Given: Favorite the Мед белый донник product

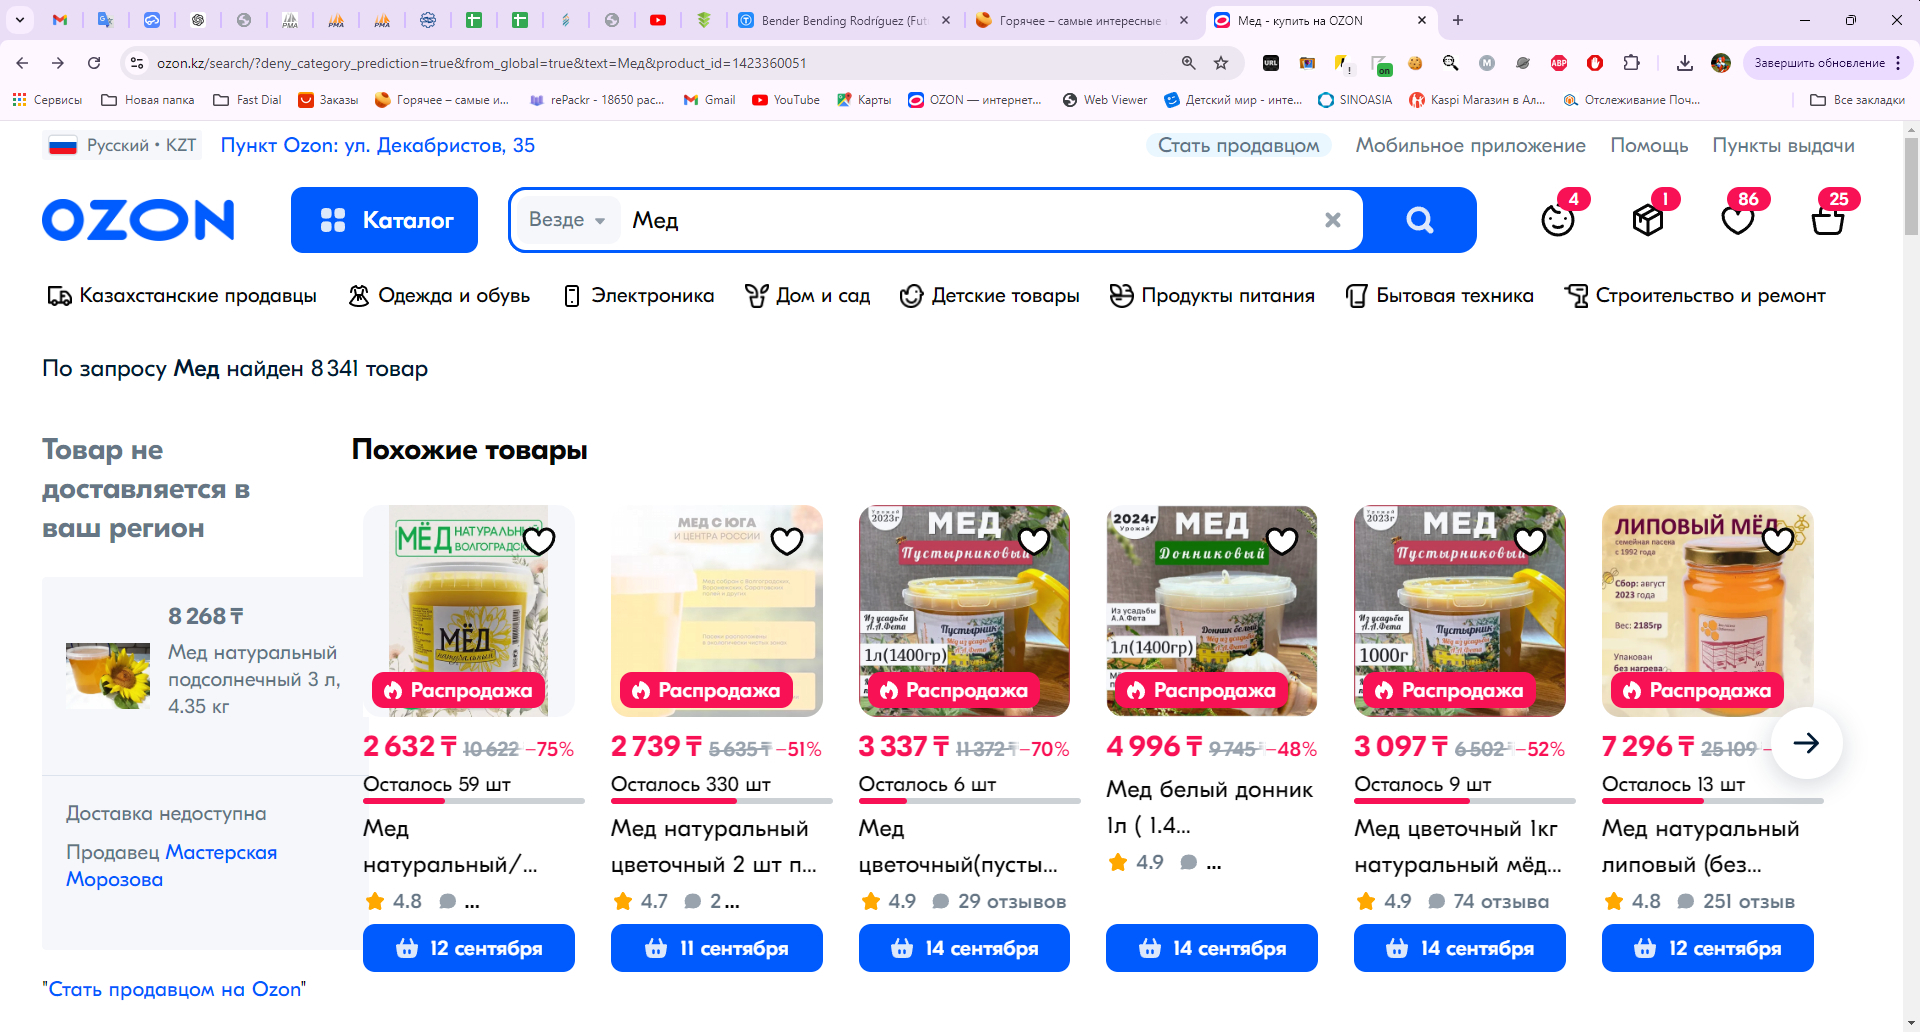Looking at the screenshot, I should [1282, 541].
